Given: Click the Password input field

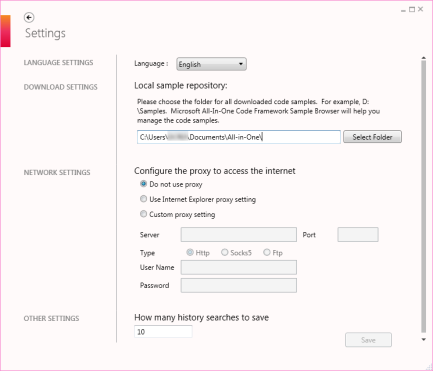Looking at the screenshot, I should coord(239,285).
